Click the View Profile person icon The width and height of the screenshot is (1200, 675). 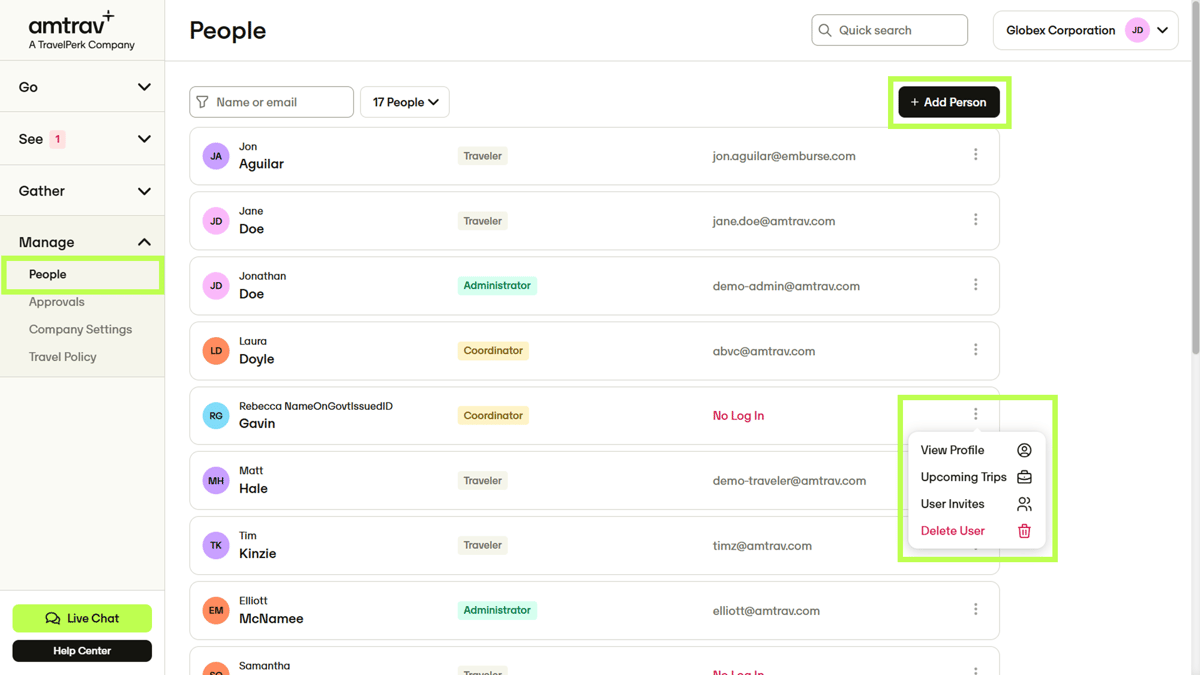(1023, 450)
